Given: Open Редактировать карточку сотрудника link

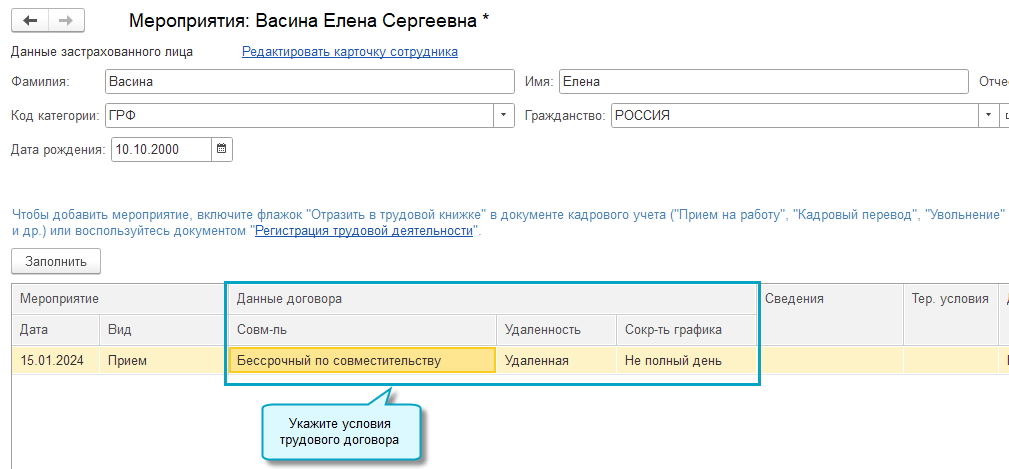Looking at the screenshot, I should tap(350, 52).
